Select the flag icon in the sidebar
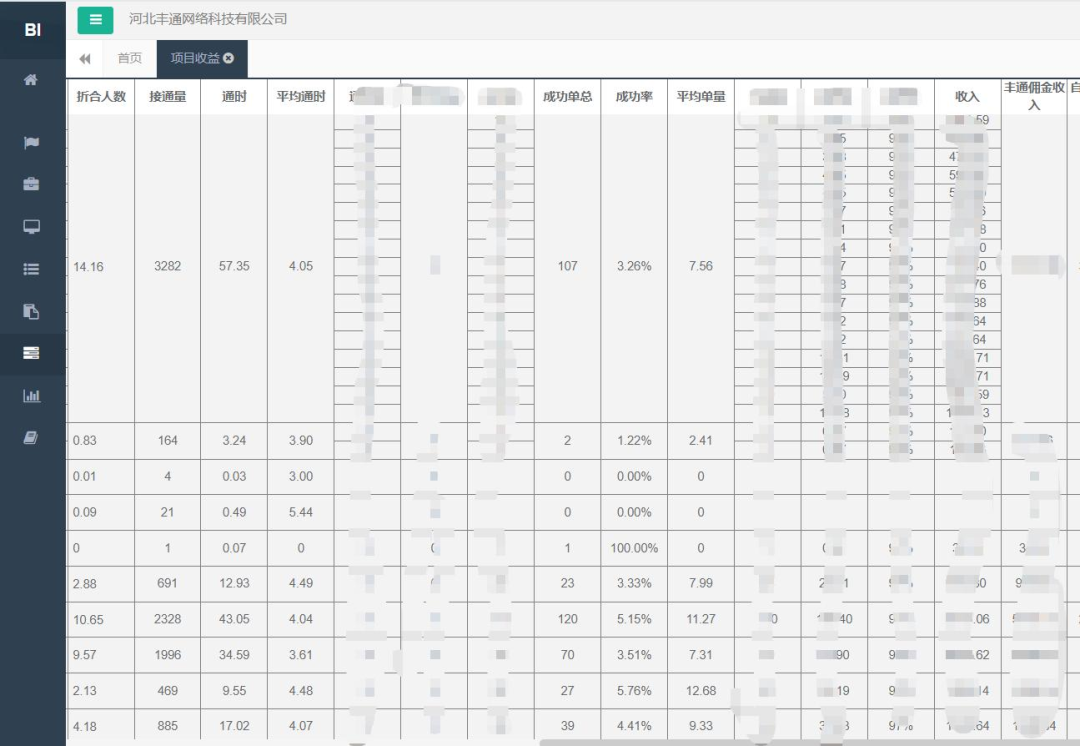Image resolution: width=1080 pixels, height=746 pixels. pos(31,142)
